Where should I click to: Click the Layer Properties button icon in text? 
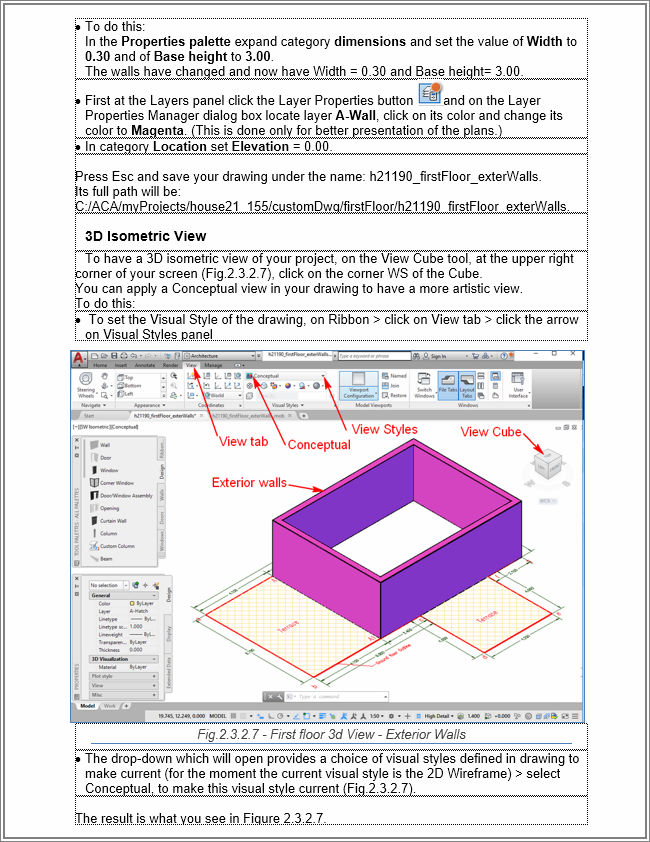430,93
